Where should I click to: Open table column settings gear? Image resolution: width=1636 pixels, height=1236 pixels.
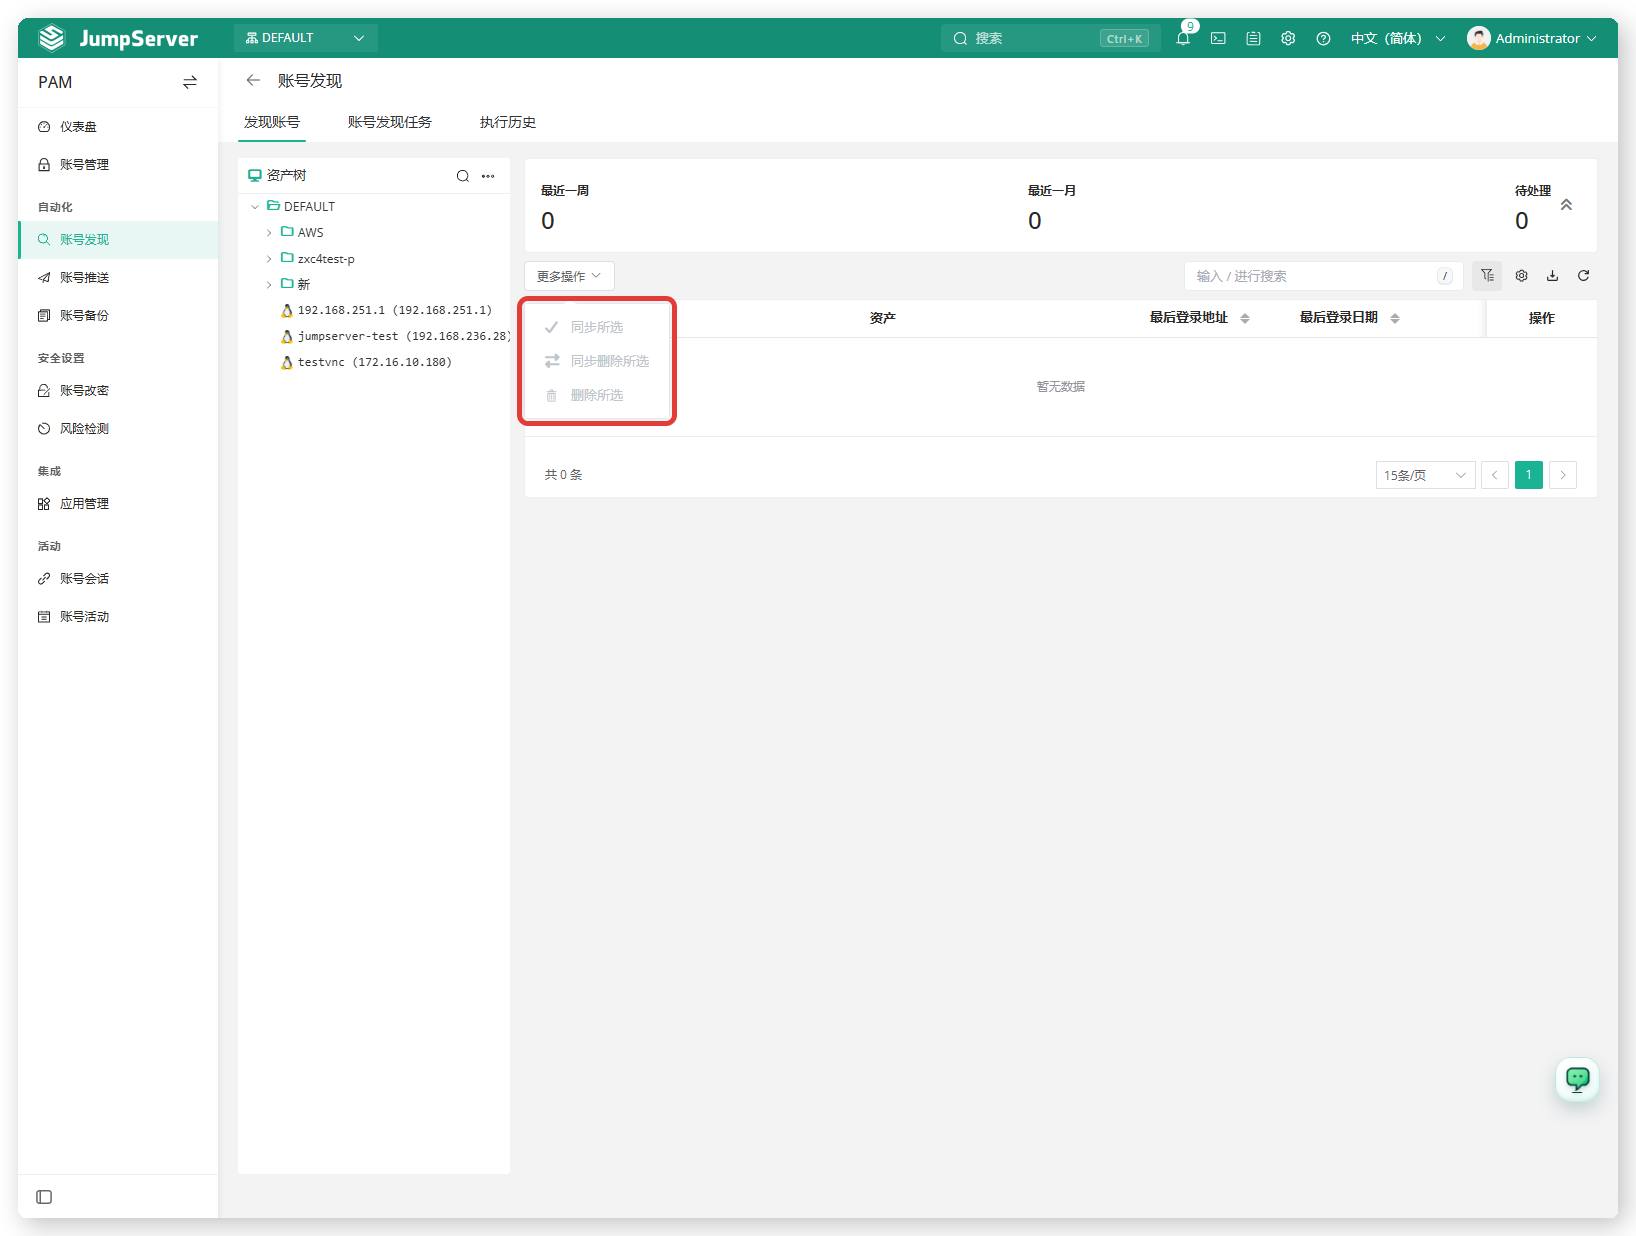pos(1521,276)
